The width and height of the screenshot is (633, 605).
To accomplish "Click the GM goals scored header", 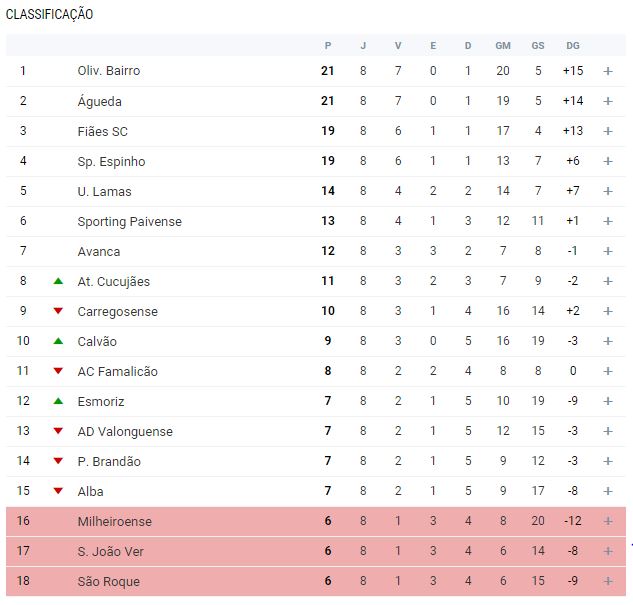I will tap(503, 45).
